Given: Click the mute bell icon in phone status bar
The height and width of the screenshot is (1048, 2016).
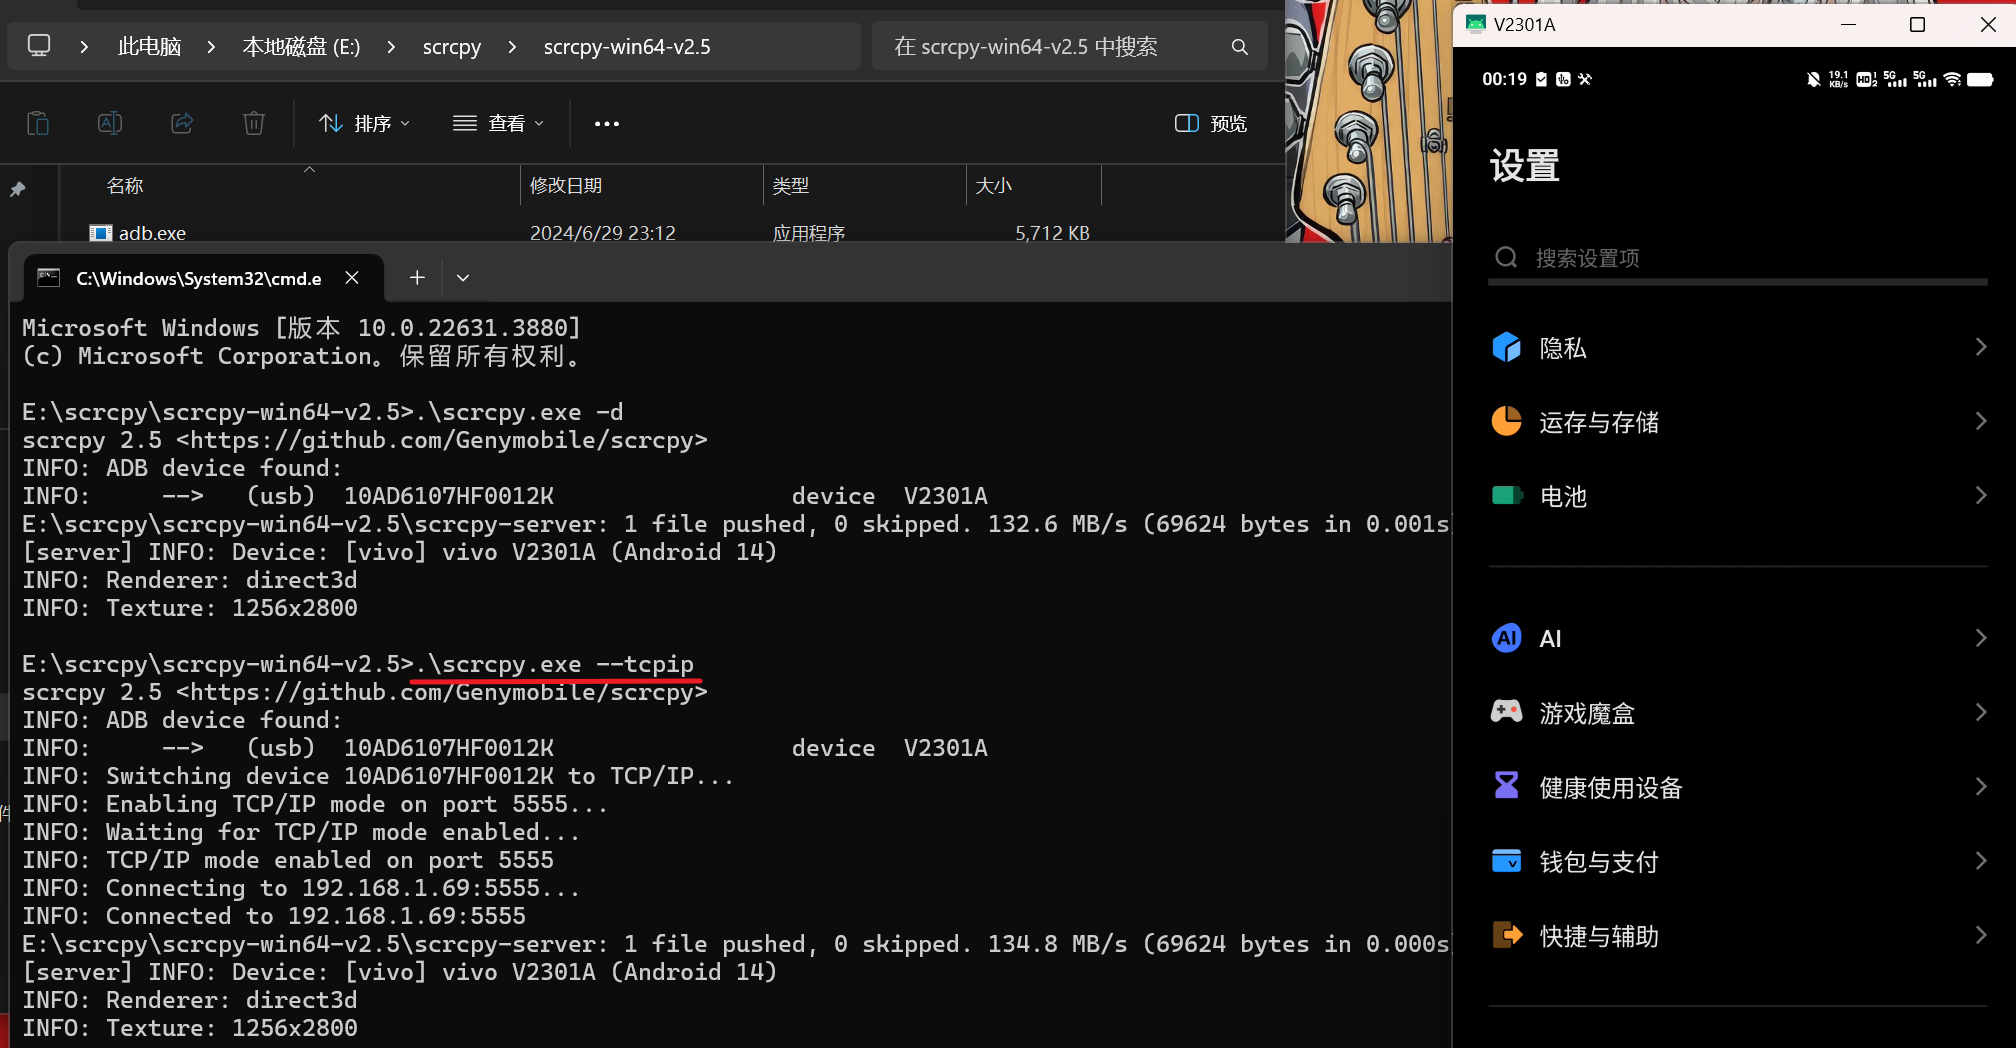Looking at the screenshot, I should pyautogui.click(x=1814, y=79).
